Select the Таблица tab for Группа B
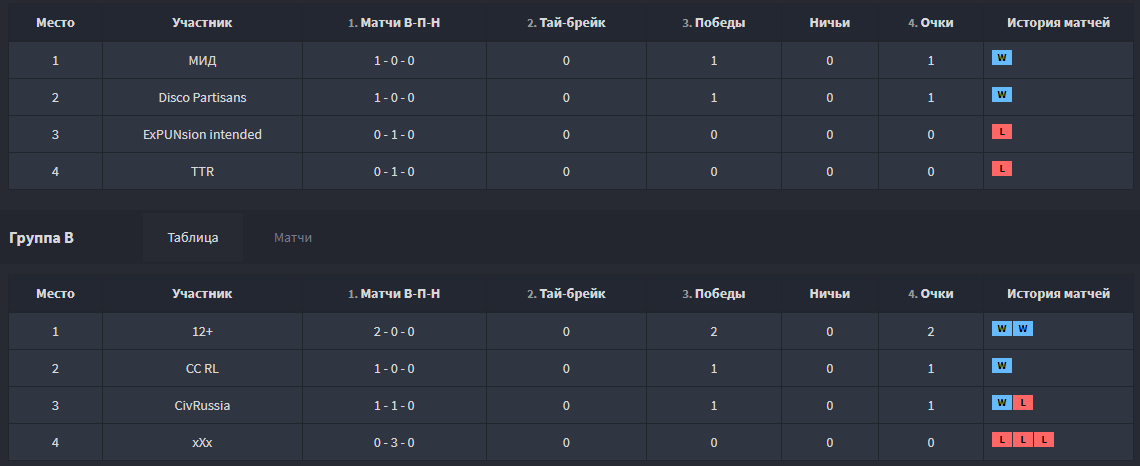Viewport: 1140px width, 466px height. pos(193,238)
